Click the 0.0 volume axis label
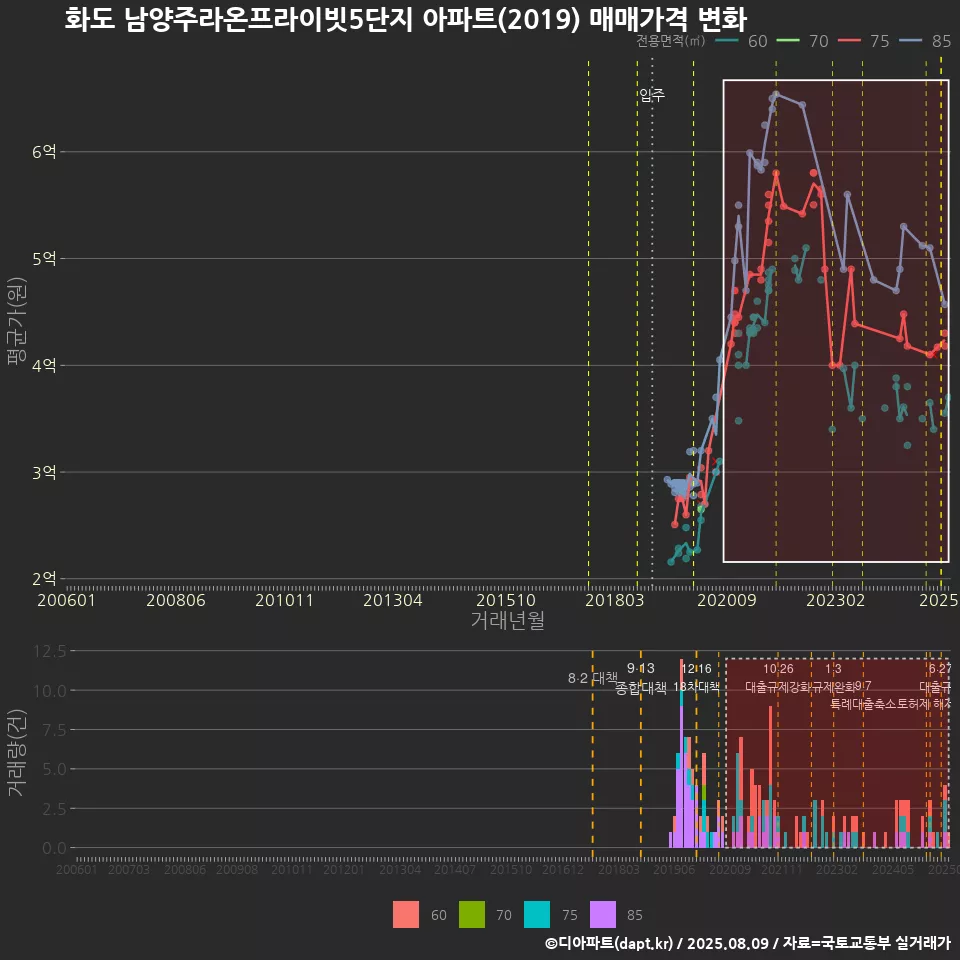Image resolution: width=960 pixels, height=960 pixels. coord(54,848)
